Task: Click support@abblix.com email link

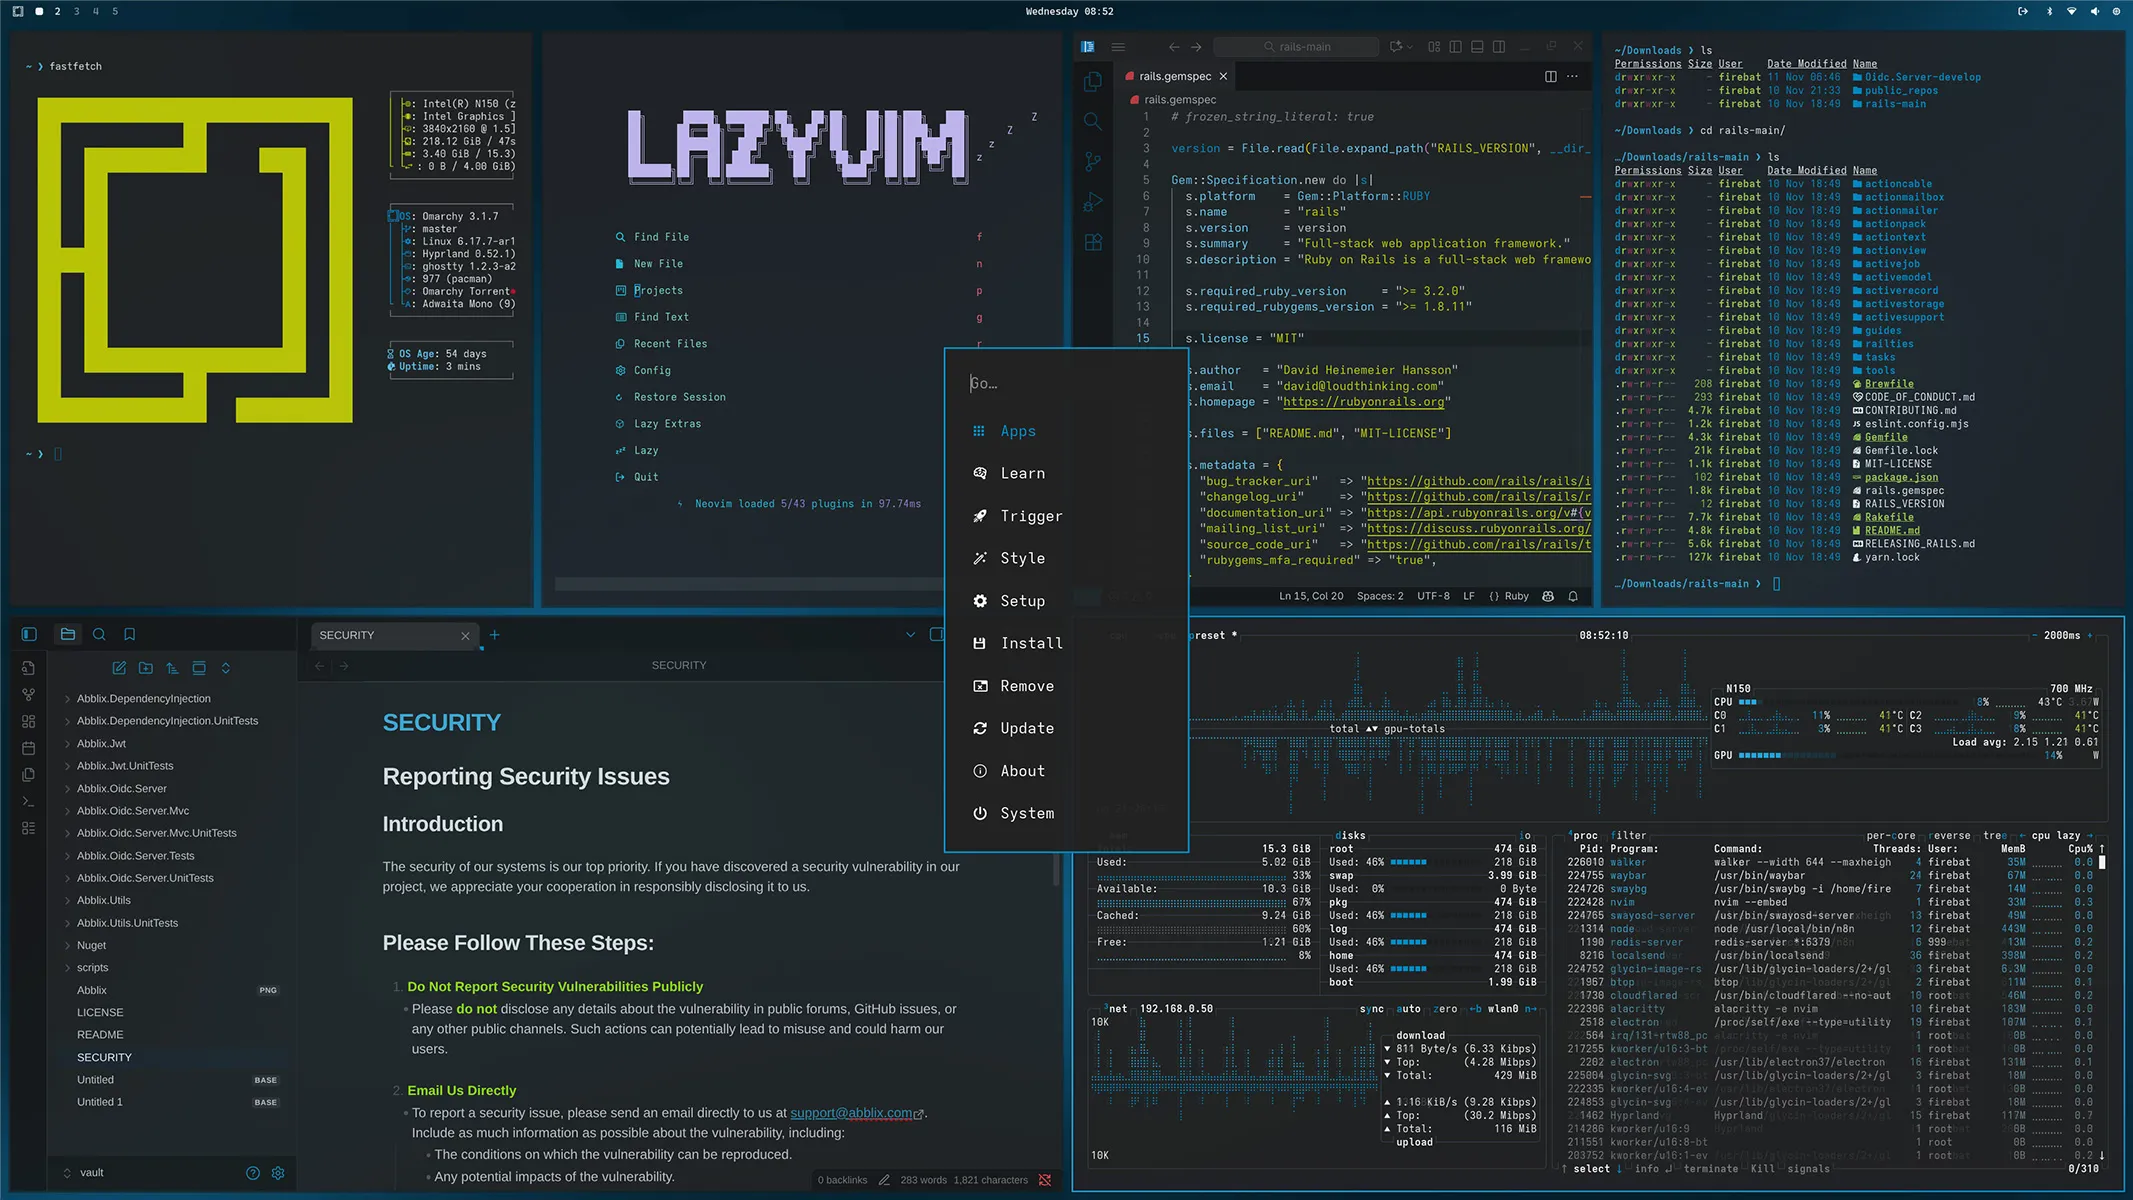Action: pyautogui.click(x=851, y=1113)
